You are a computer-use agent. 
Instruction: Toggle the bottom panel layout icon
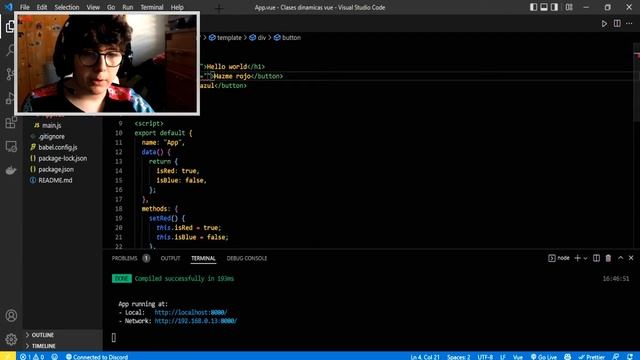tap(544, 7)
